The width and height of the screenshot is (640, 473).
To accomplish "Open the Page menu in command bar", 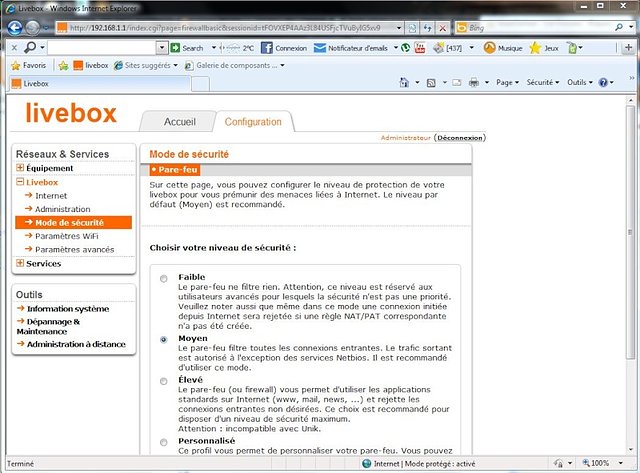I will (508, 83).
